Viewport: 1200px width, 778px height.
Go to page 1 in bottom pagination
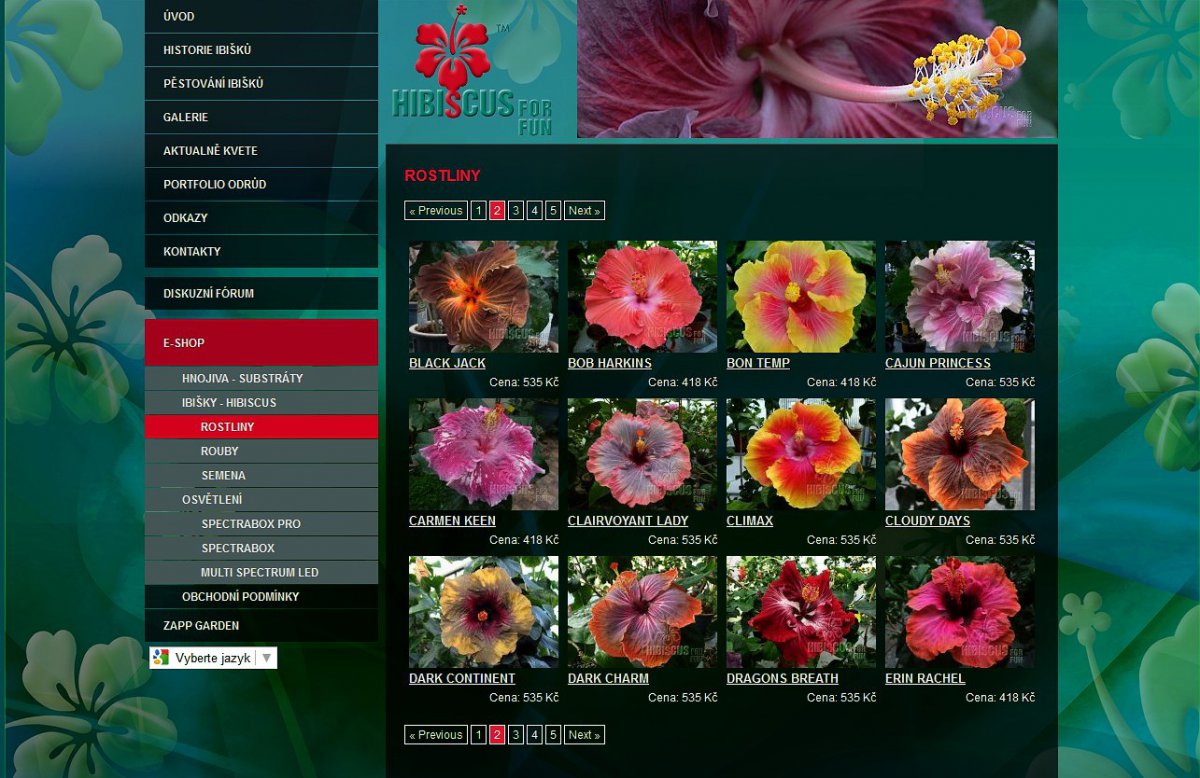479,735
